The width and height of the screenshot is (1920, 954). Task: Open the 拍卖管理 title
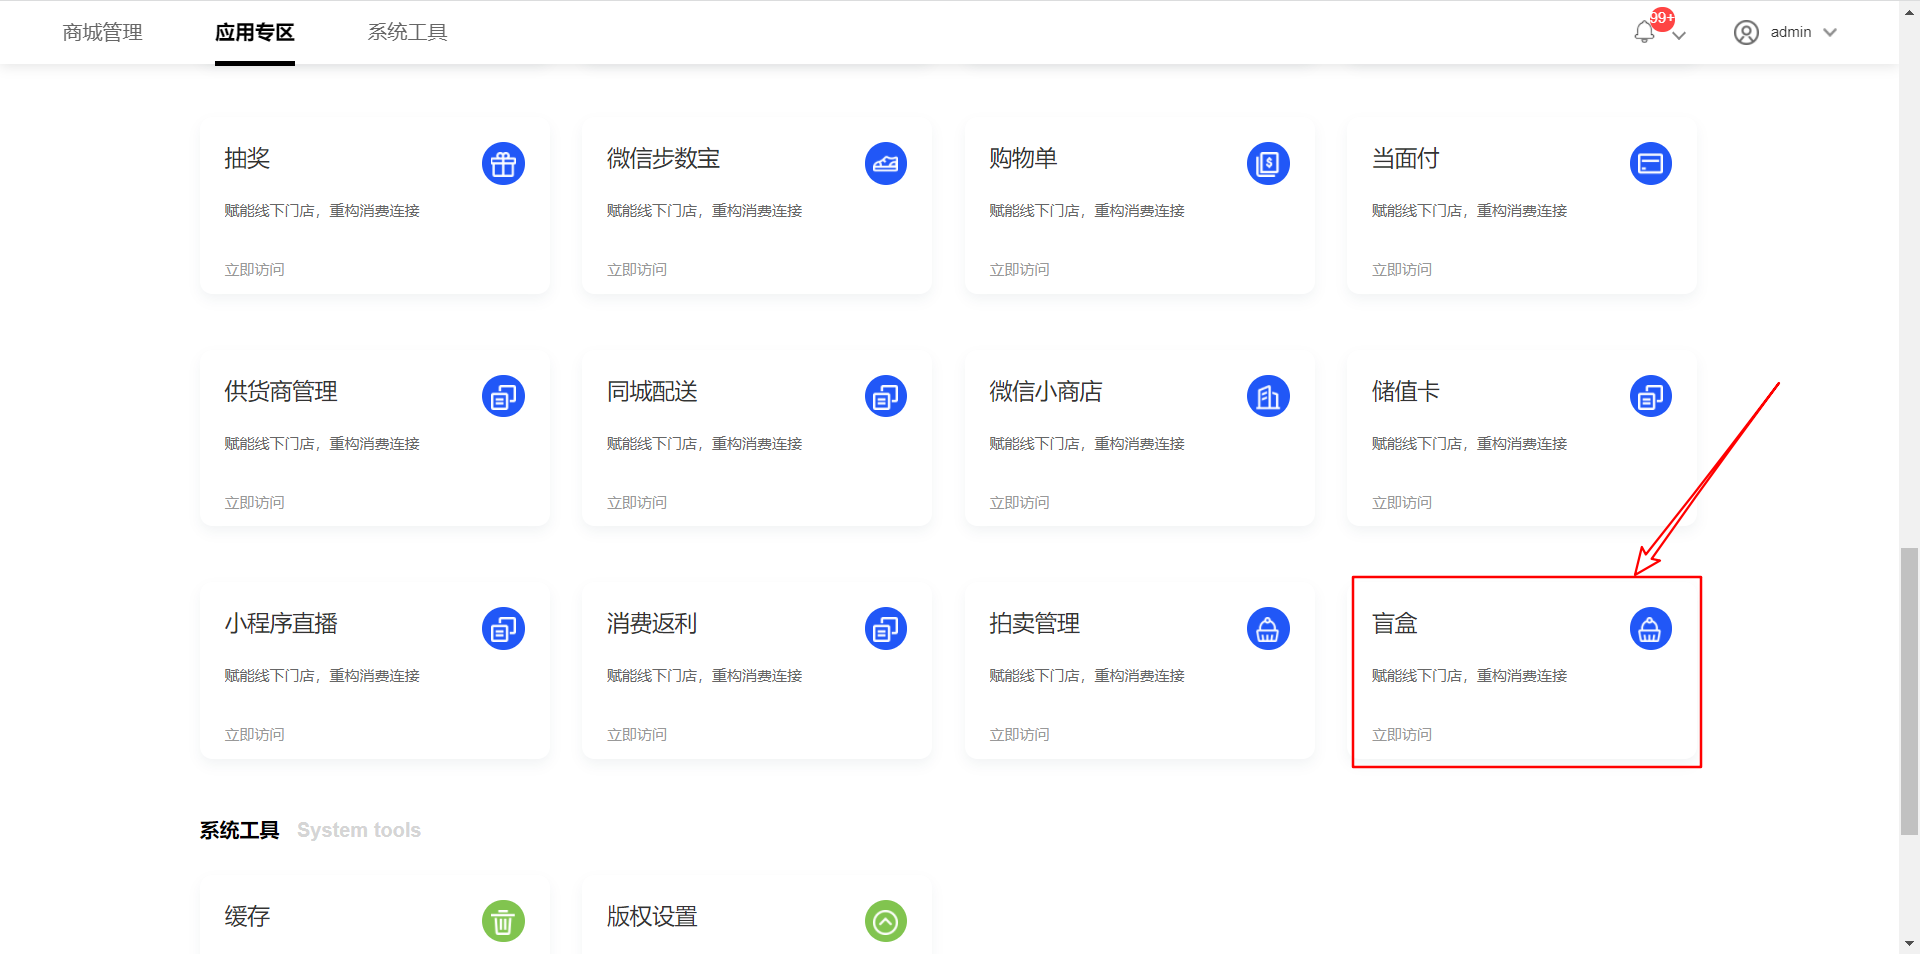(x=1034, y=623)
